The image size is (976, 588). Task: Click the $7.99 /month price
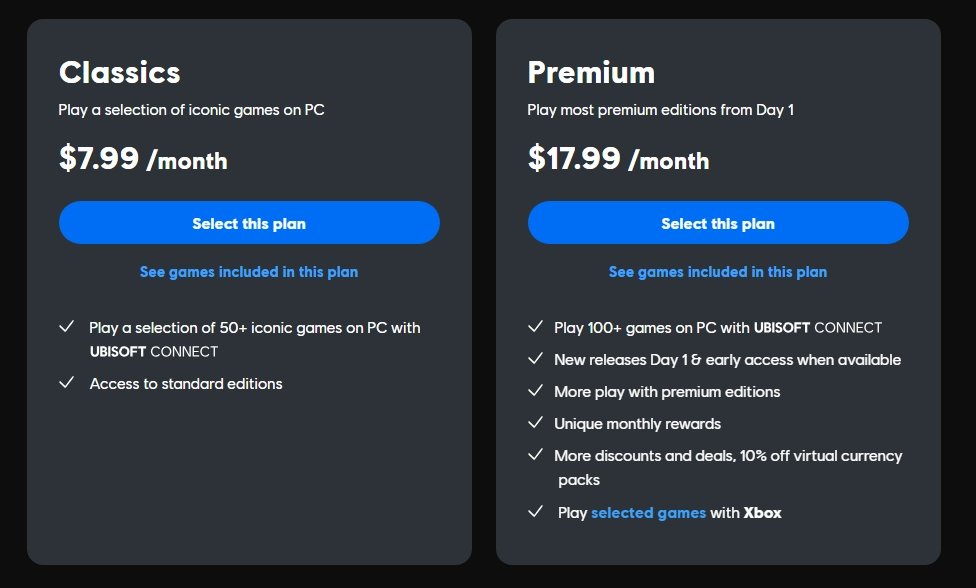tap(143, 158)
